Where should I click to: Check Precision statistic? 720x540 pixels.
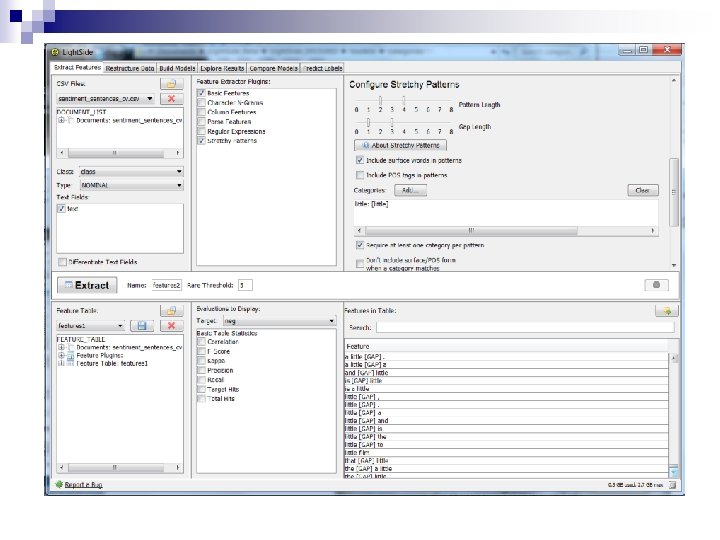pos(201,370)
